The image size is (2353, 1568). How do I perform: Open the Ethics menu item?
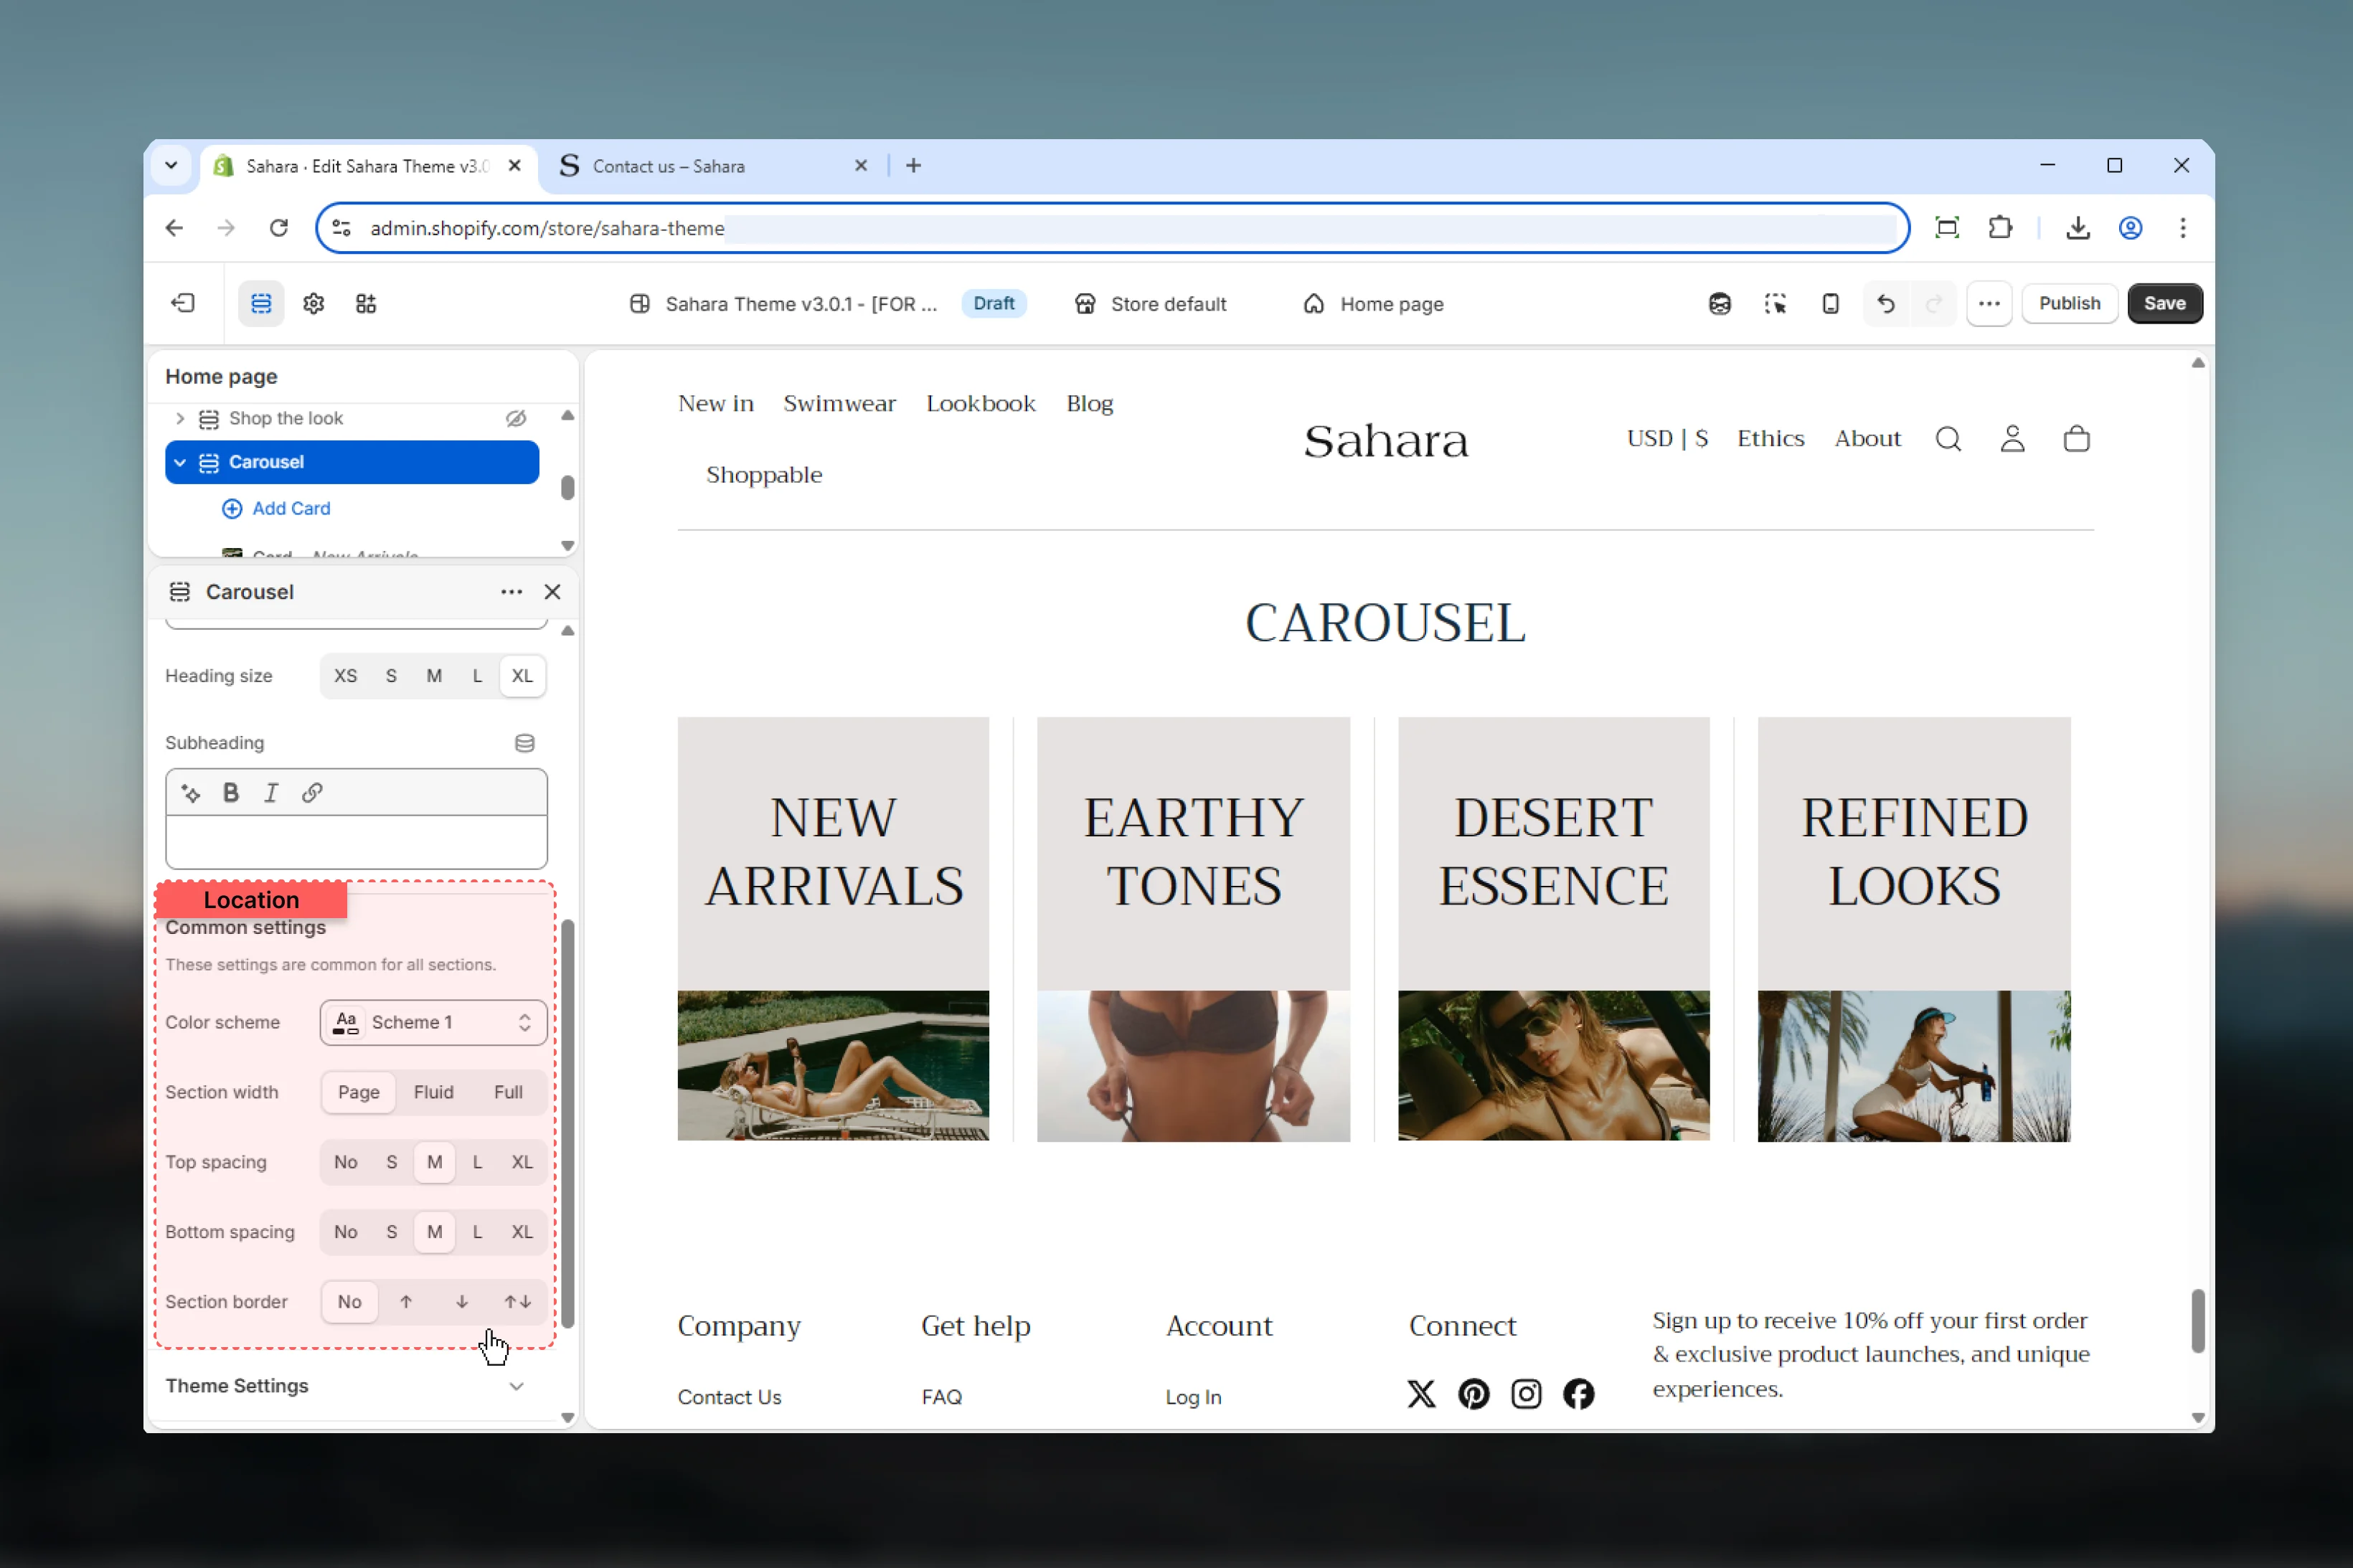pyautogui.click(x=1770, y=438)
